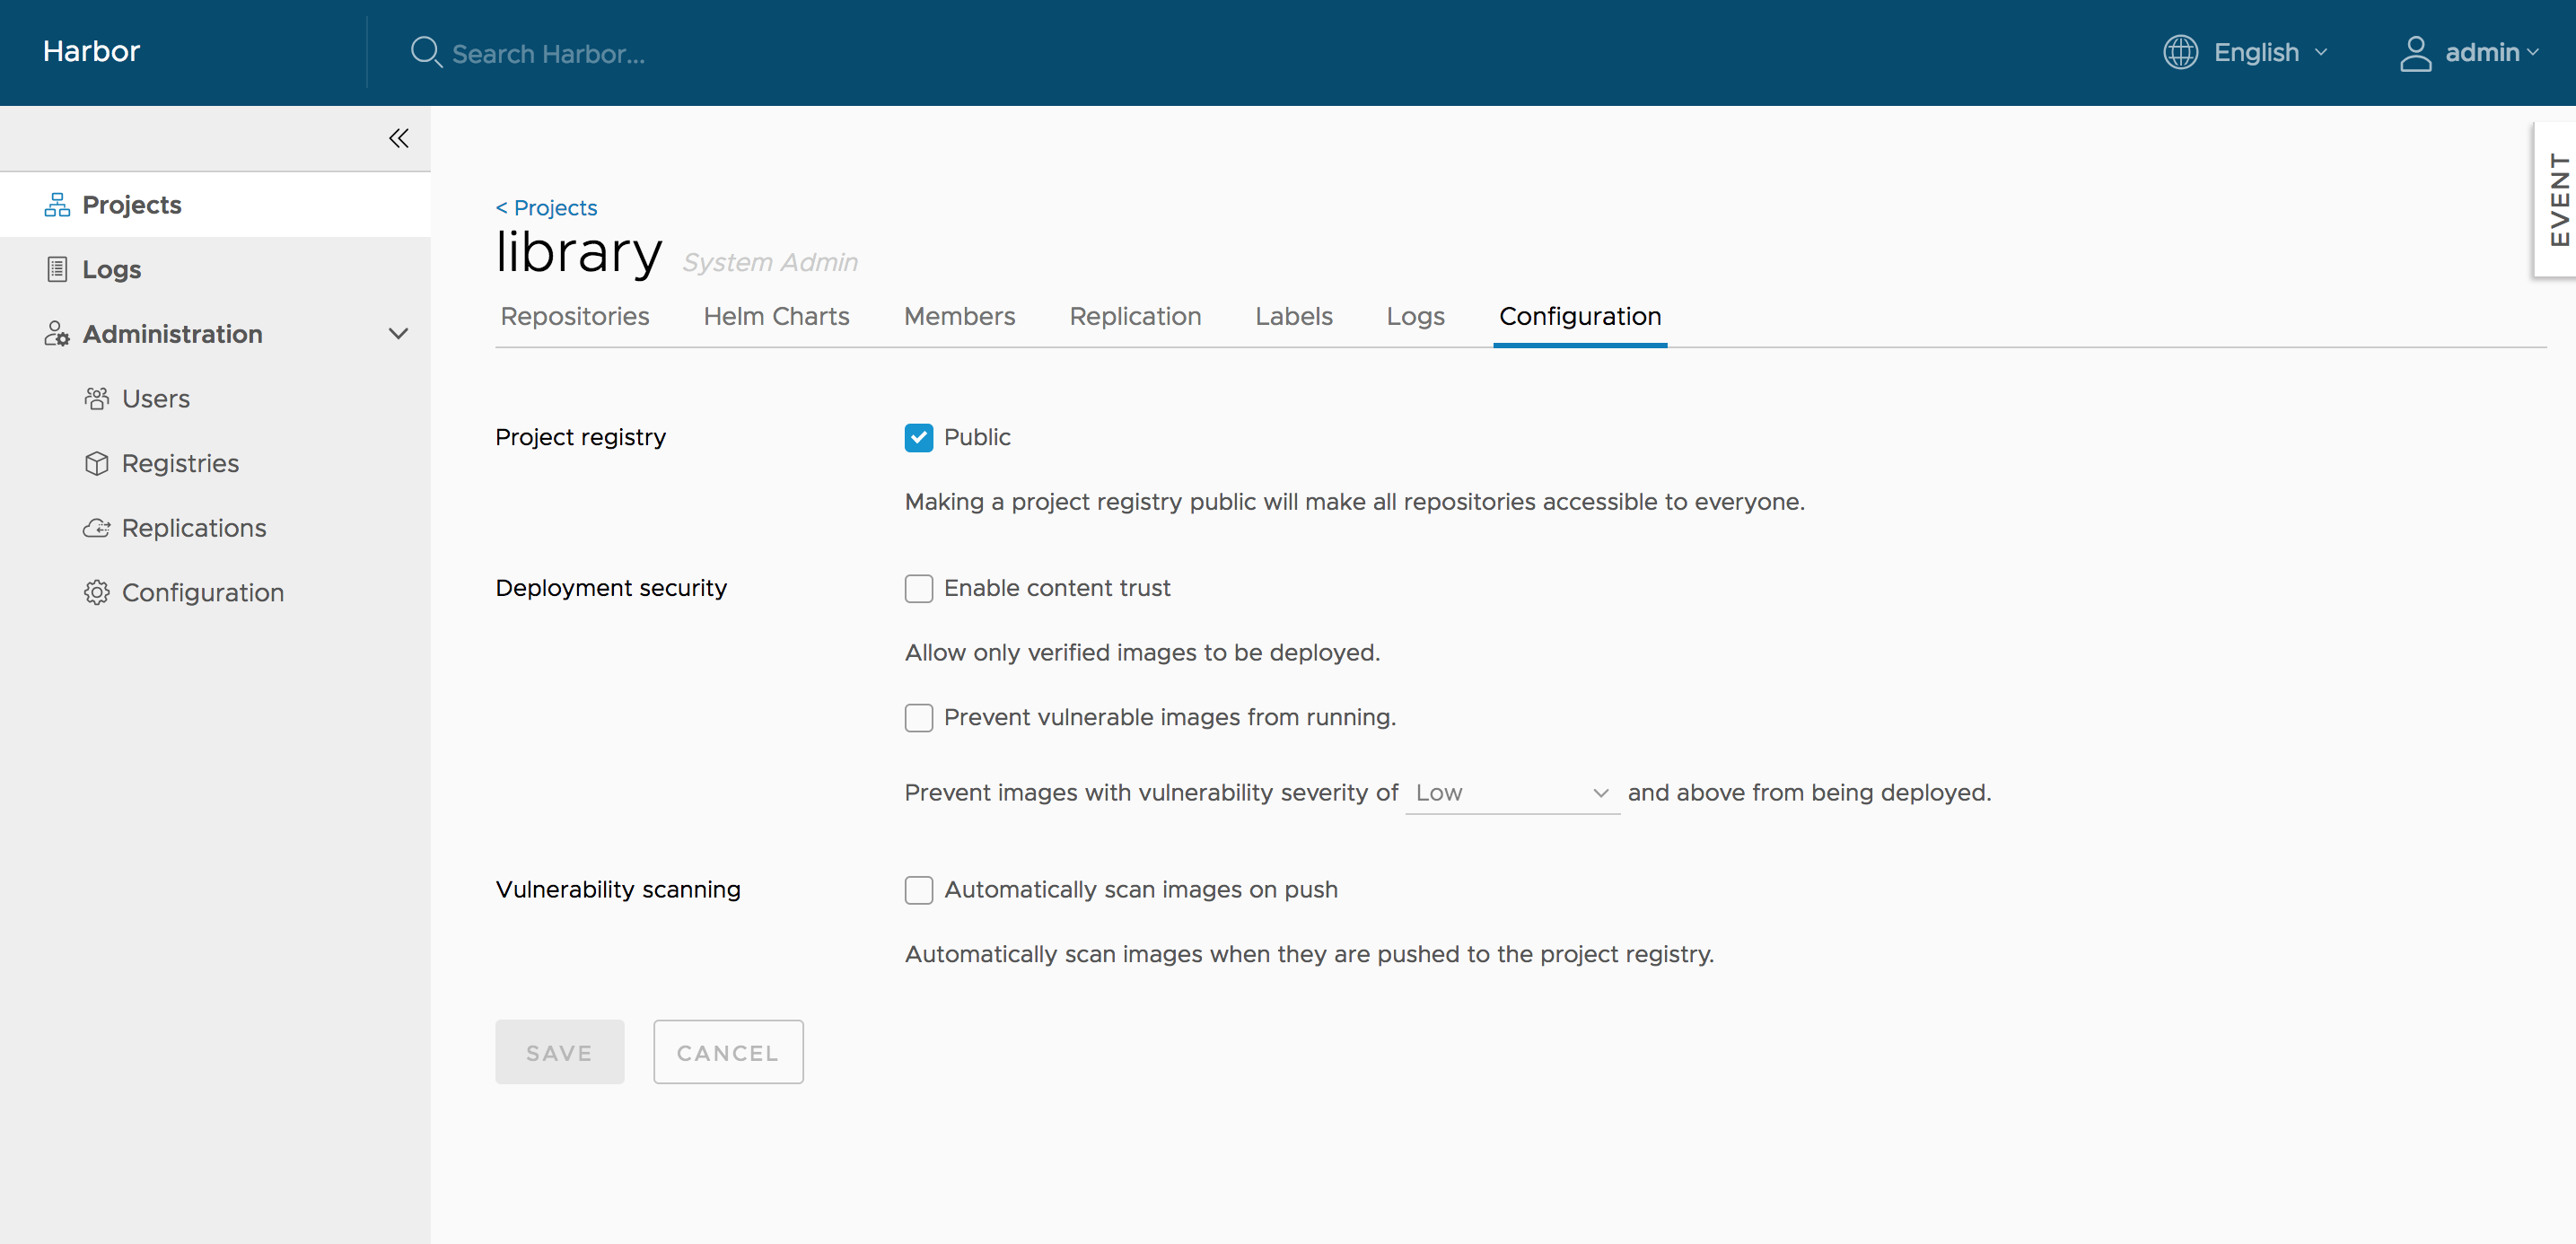Click the Replications cloud icon
The height and width of the screenshot is (1244, 2576).
97,528
